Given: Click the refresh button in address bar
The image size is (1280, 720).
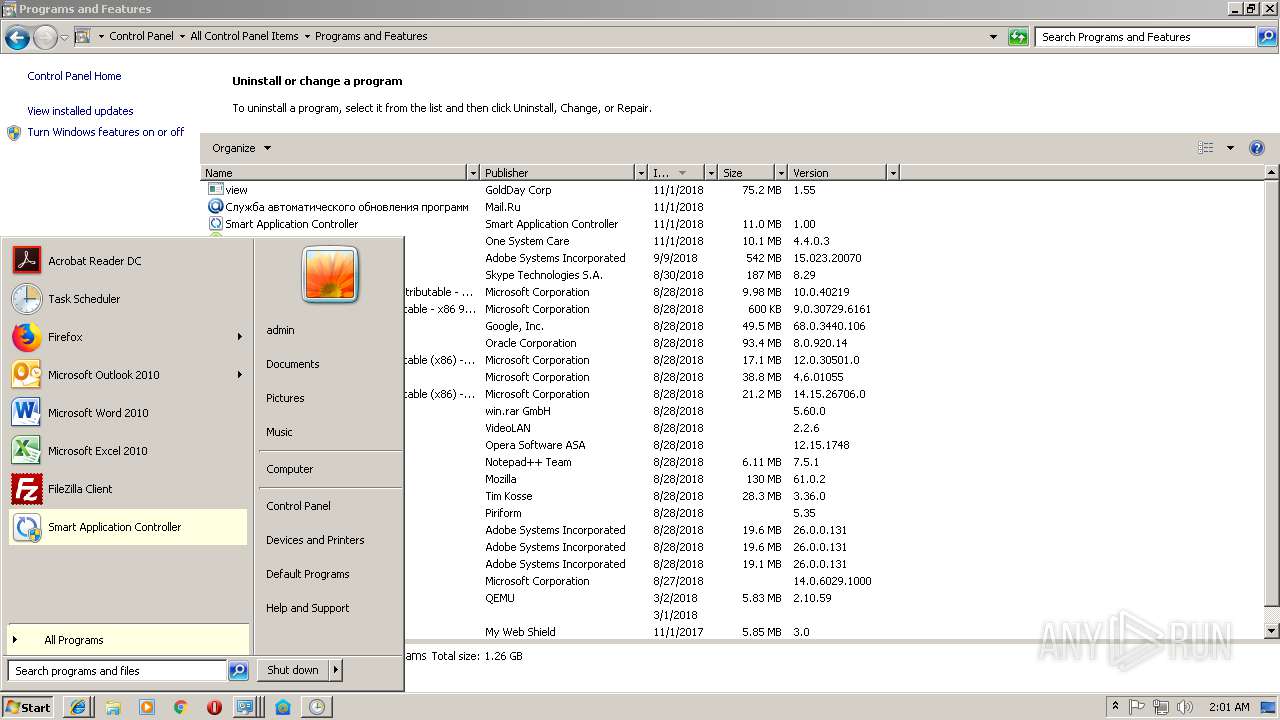Looking at the screenshot, I should point(1018,37).
